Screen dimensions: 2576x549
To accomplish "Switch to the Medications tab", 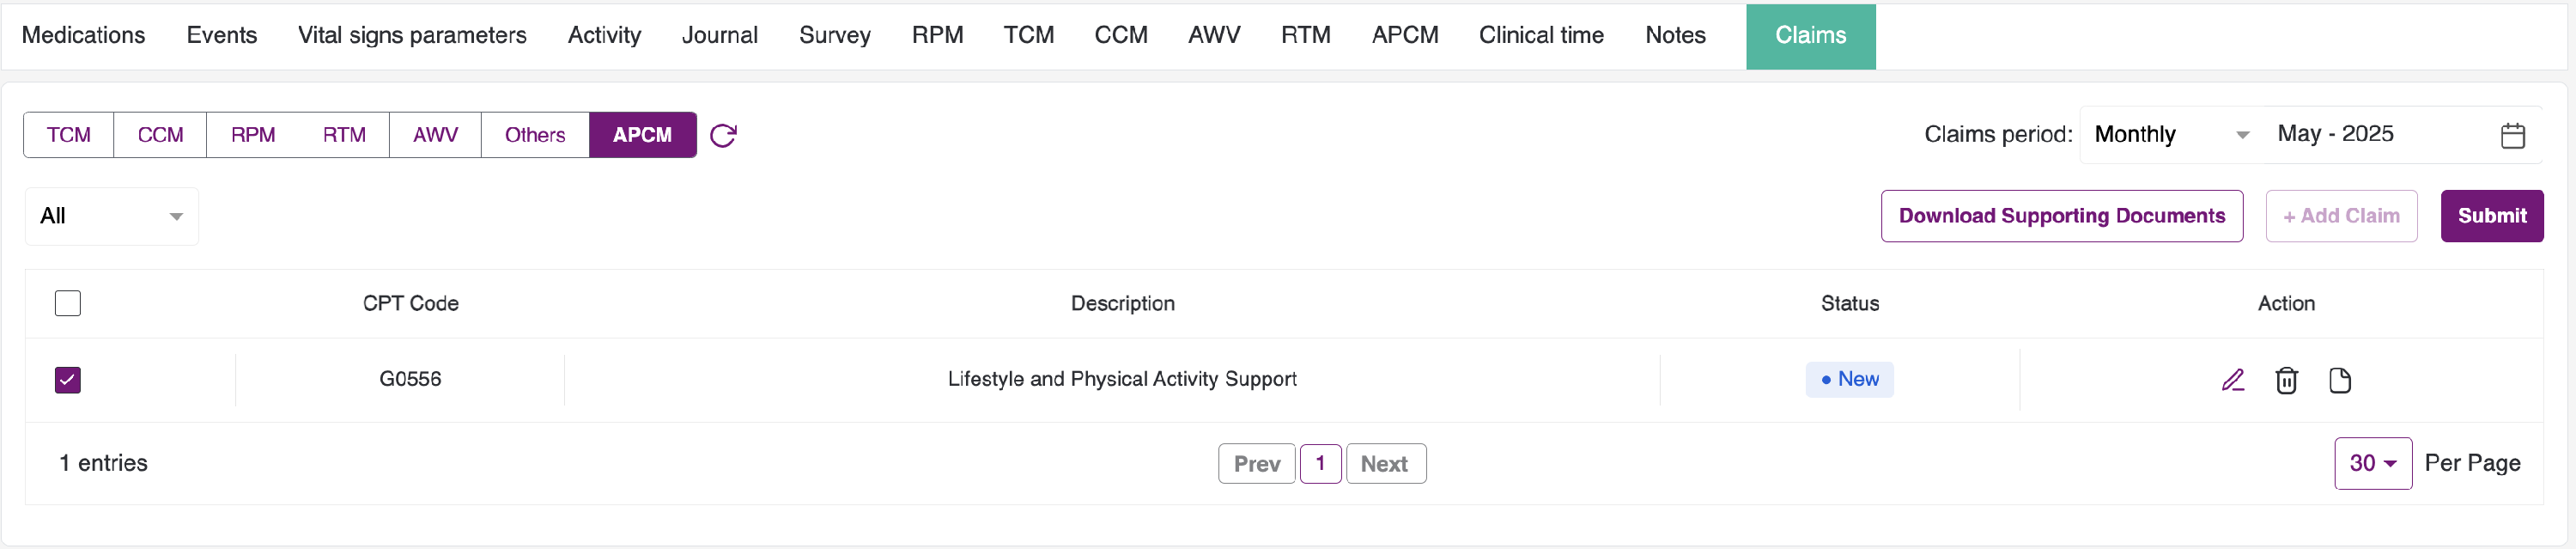I will pyautogui.click(x=83, y=35).
